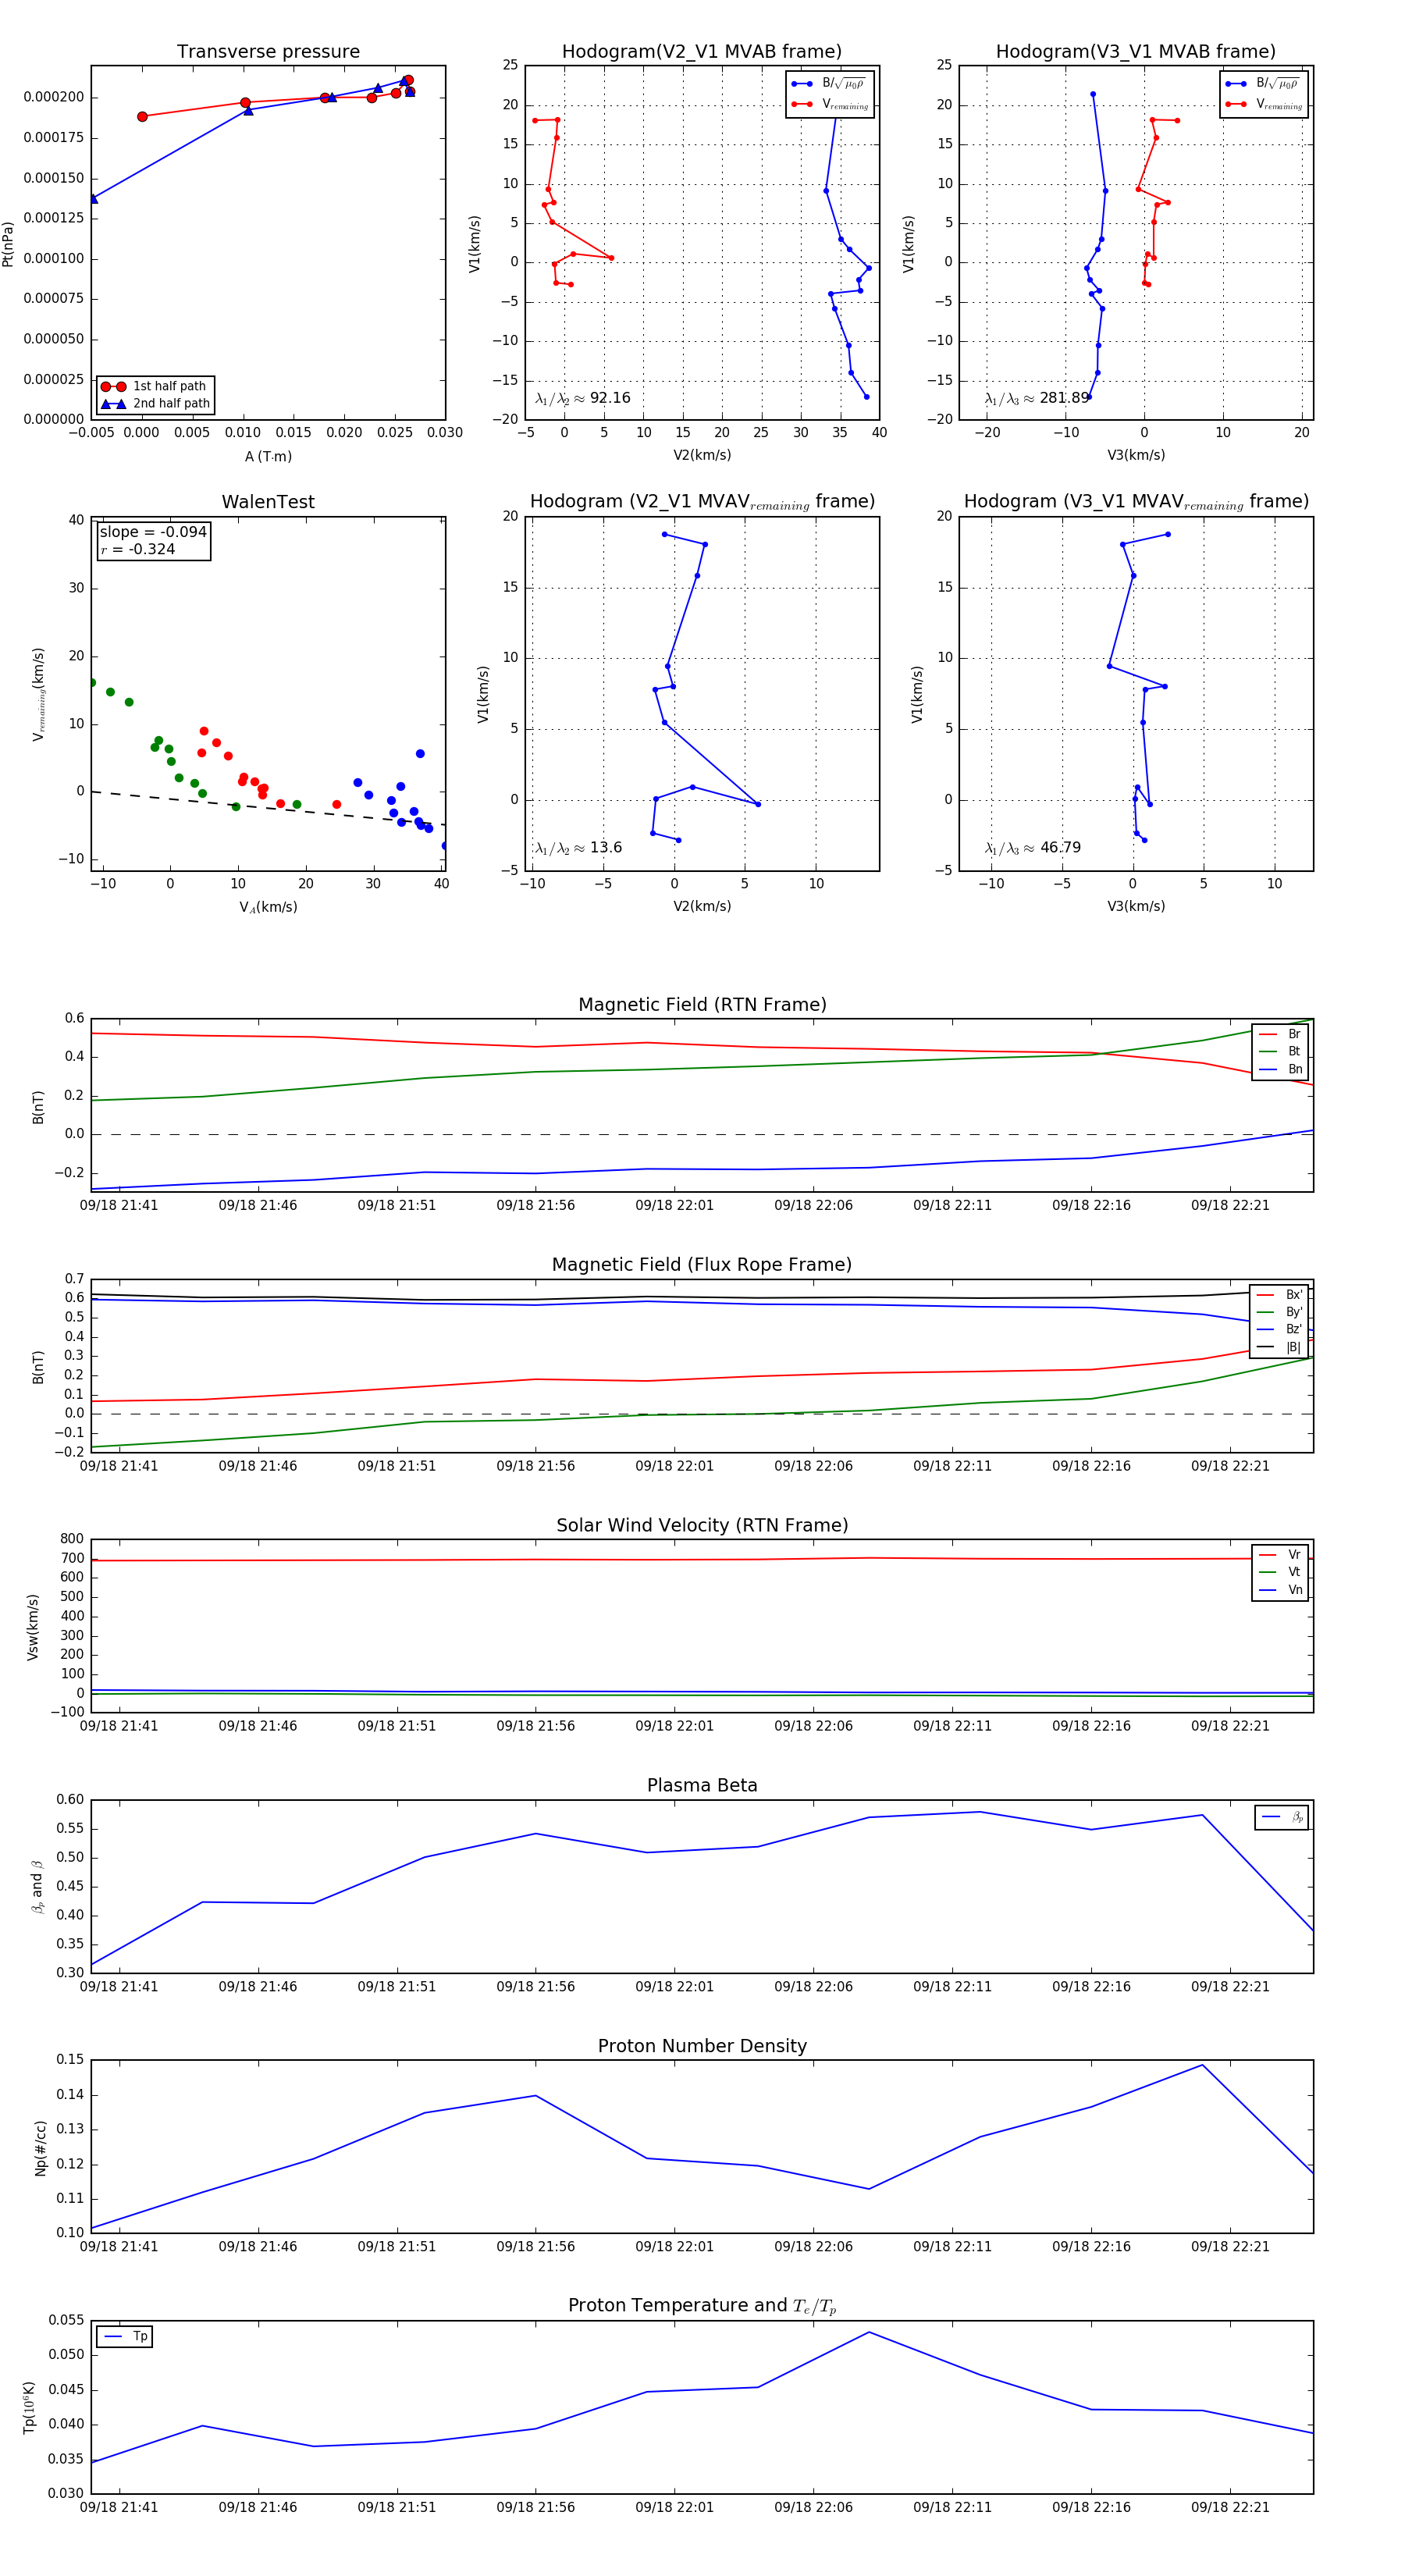This screenshot has height=2576, width=1405.
Task: Click the 'V_A(km/s)' axis label of WalenTest
Action: pyautogui.click(x=268, y=907)
